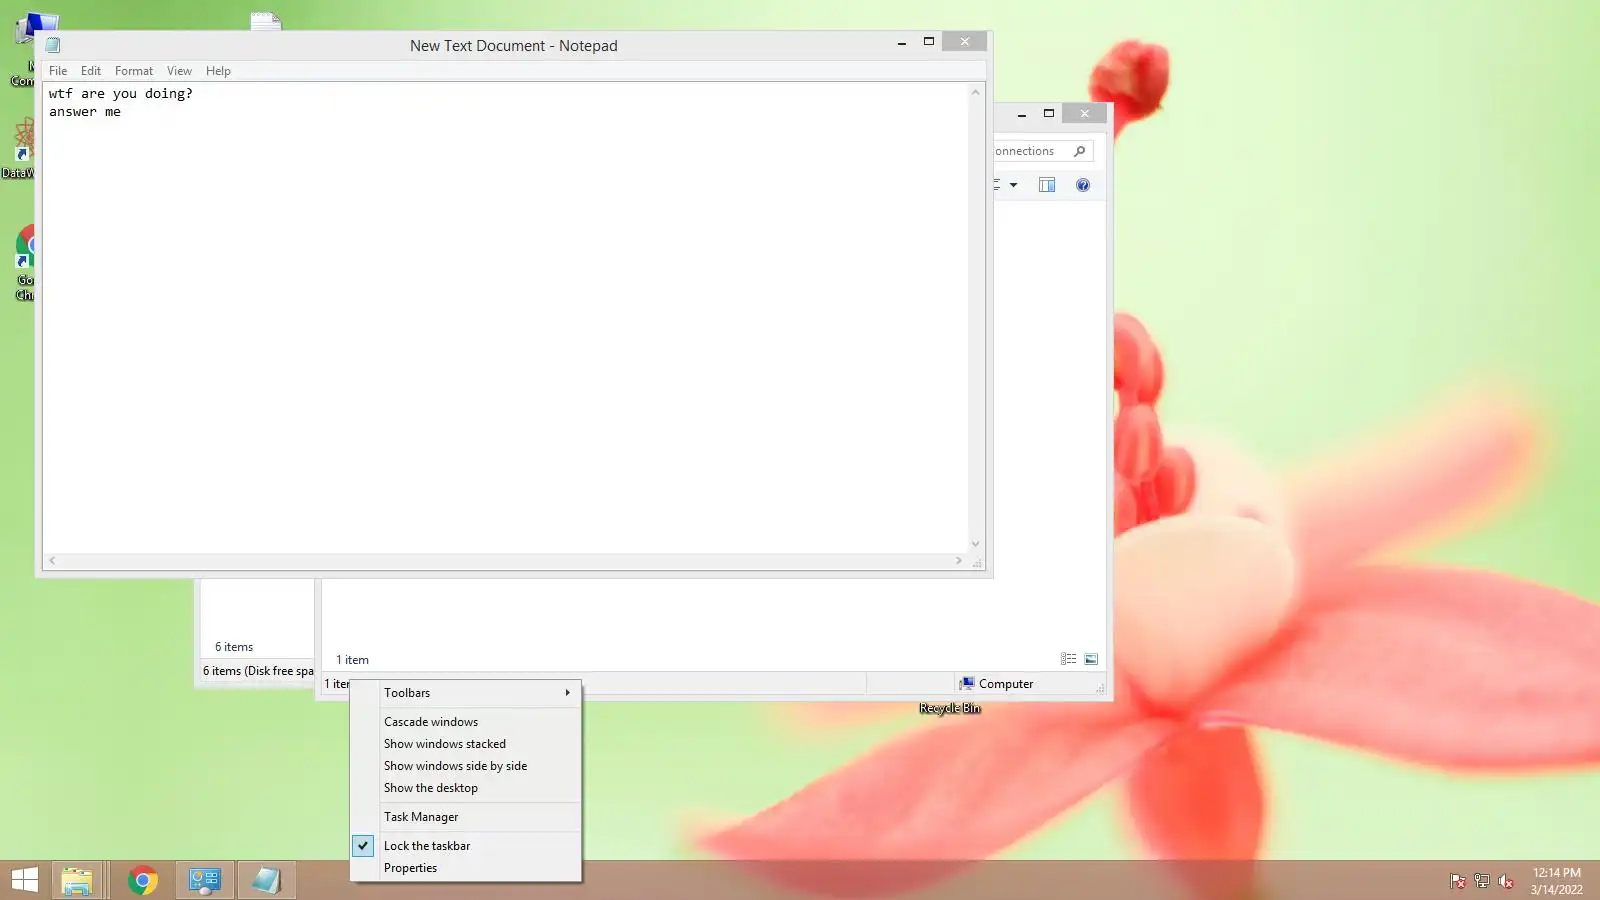Minimize the Network Connections window
The height and width of the screenshot is (900, 1600).
click(1022, 114)
